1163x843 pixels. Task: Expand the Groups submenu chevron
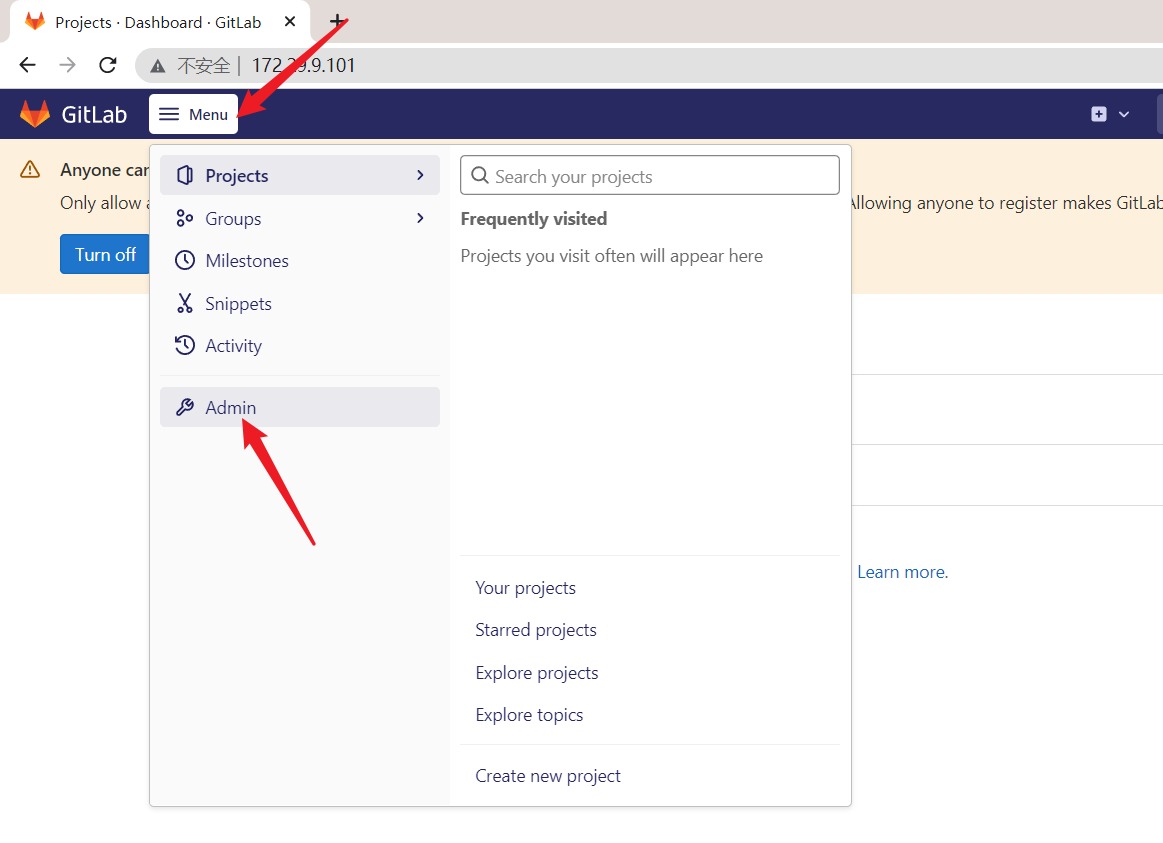(x=421, y=219)
